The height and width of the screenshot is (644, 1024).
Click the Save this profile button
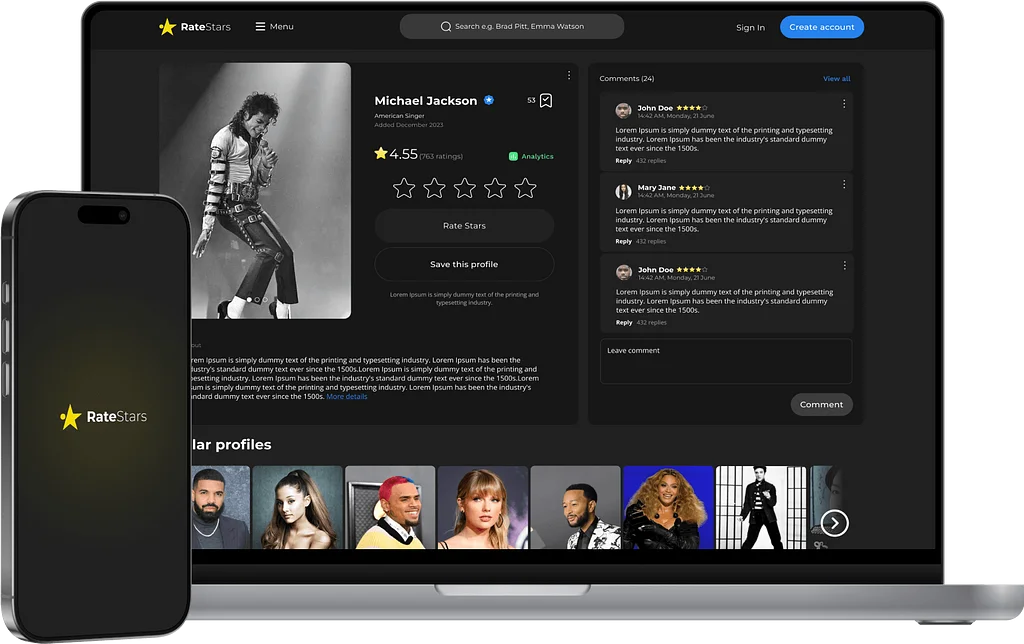click(464, 265)
